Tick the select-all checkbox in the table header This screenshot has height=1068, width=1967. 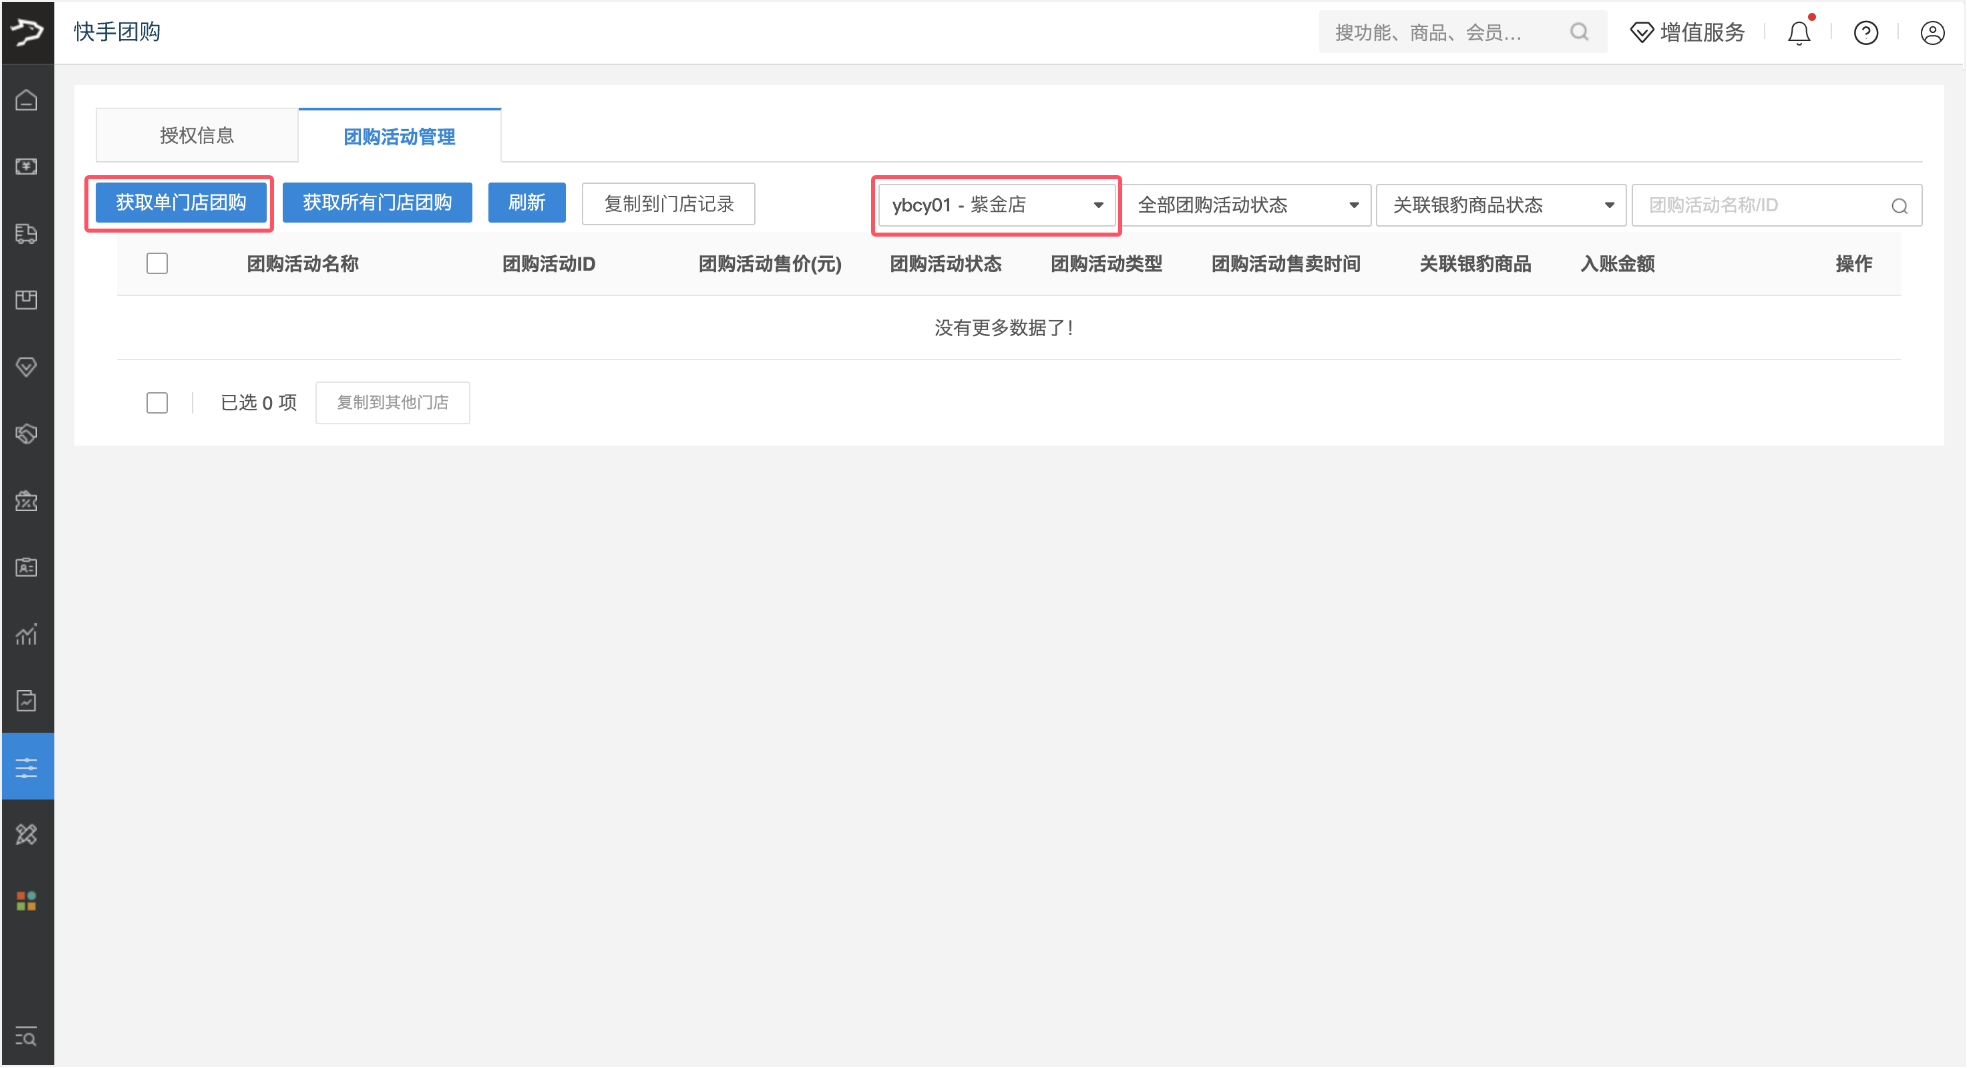click(157, 263)
